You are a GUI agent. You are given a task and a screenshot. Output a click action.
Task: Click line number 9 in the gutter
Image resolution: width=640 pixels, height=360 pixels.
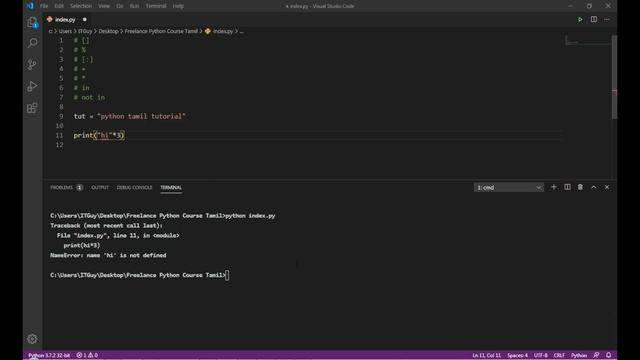pos(61,116)
